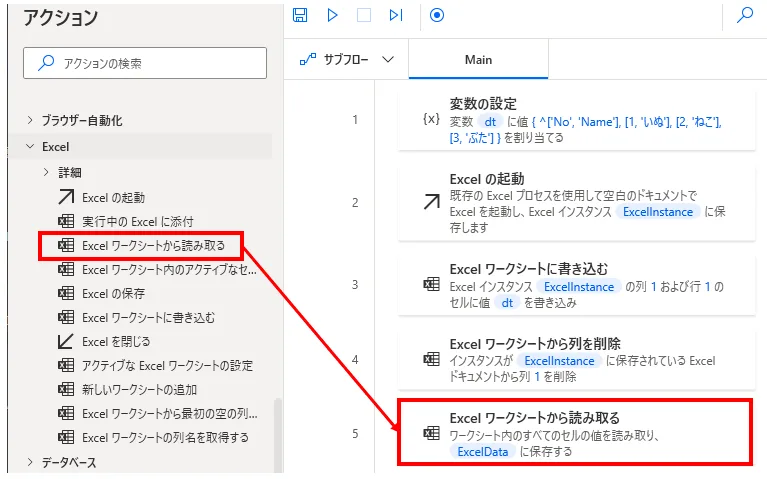Run the flow with the play icon
767x479 pixels.
pos(332,15)
